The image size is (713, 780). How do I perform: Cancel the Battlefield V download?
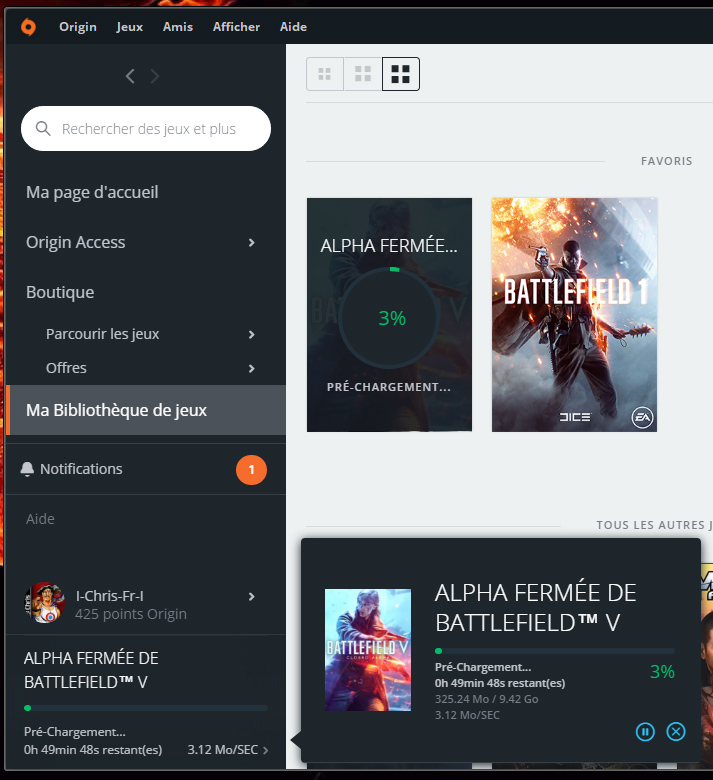point(676,732)
